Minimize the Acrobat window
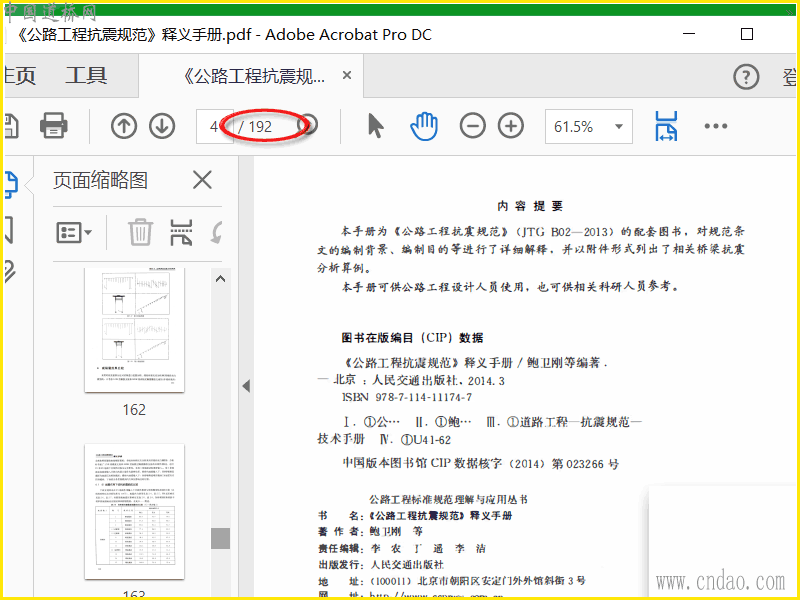The height and width of the screenshot is (600, 800). pos(689,34)
